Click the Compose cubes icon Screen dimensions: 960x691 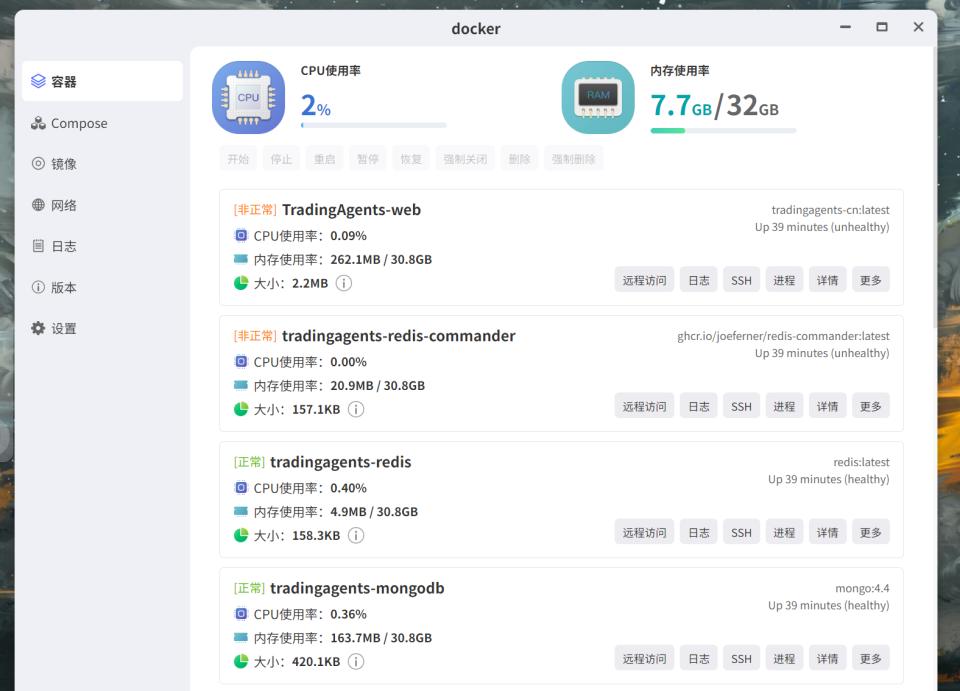[38, 123]
